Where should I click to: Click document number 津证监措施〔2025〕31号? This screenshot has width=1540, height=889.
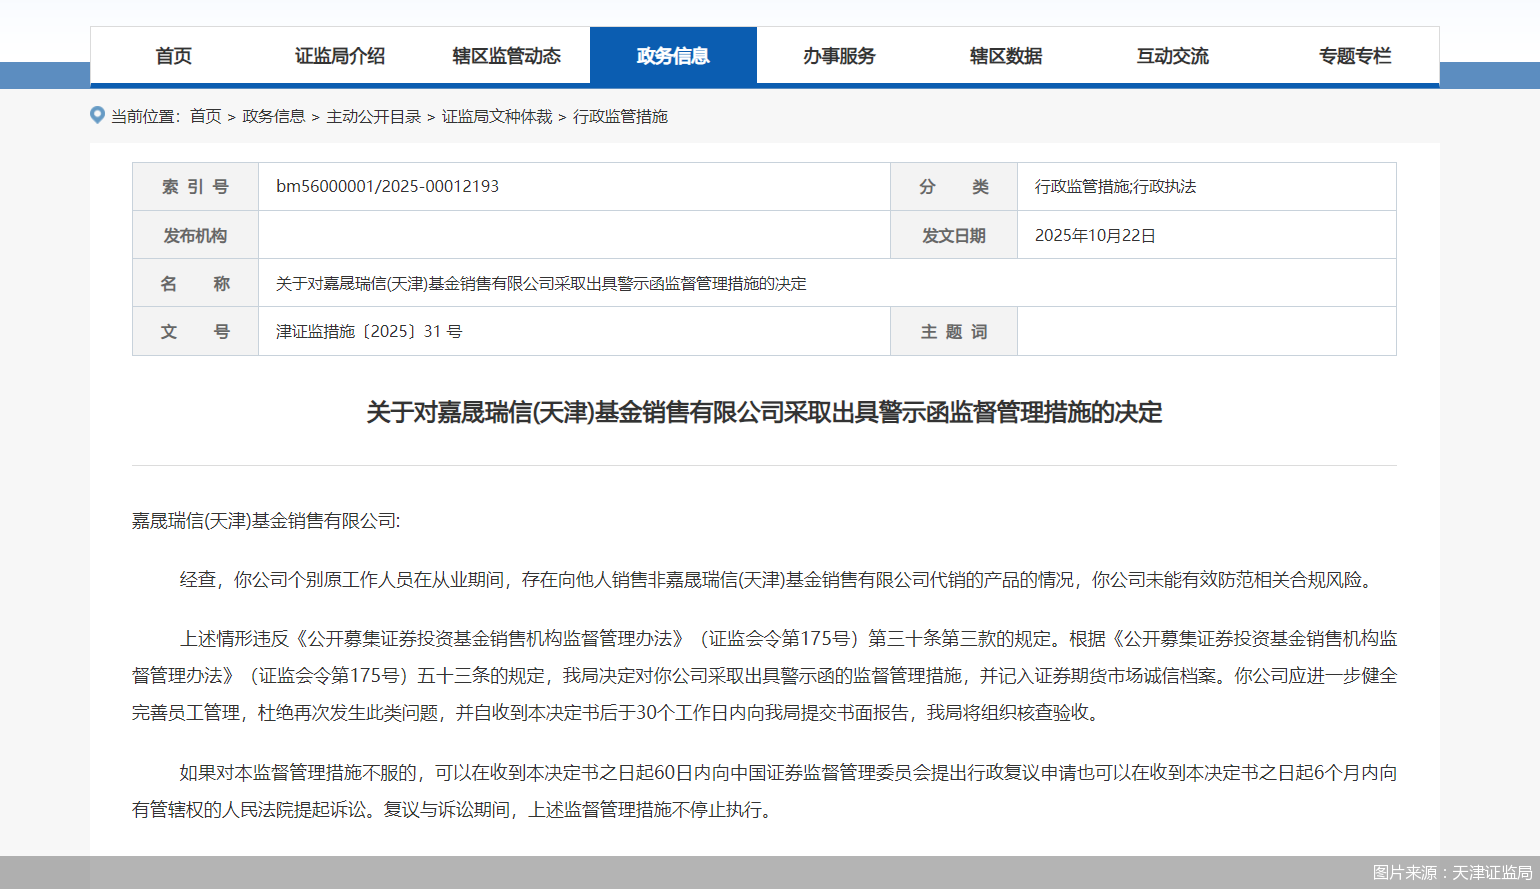pos(369,332)
